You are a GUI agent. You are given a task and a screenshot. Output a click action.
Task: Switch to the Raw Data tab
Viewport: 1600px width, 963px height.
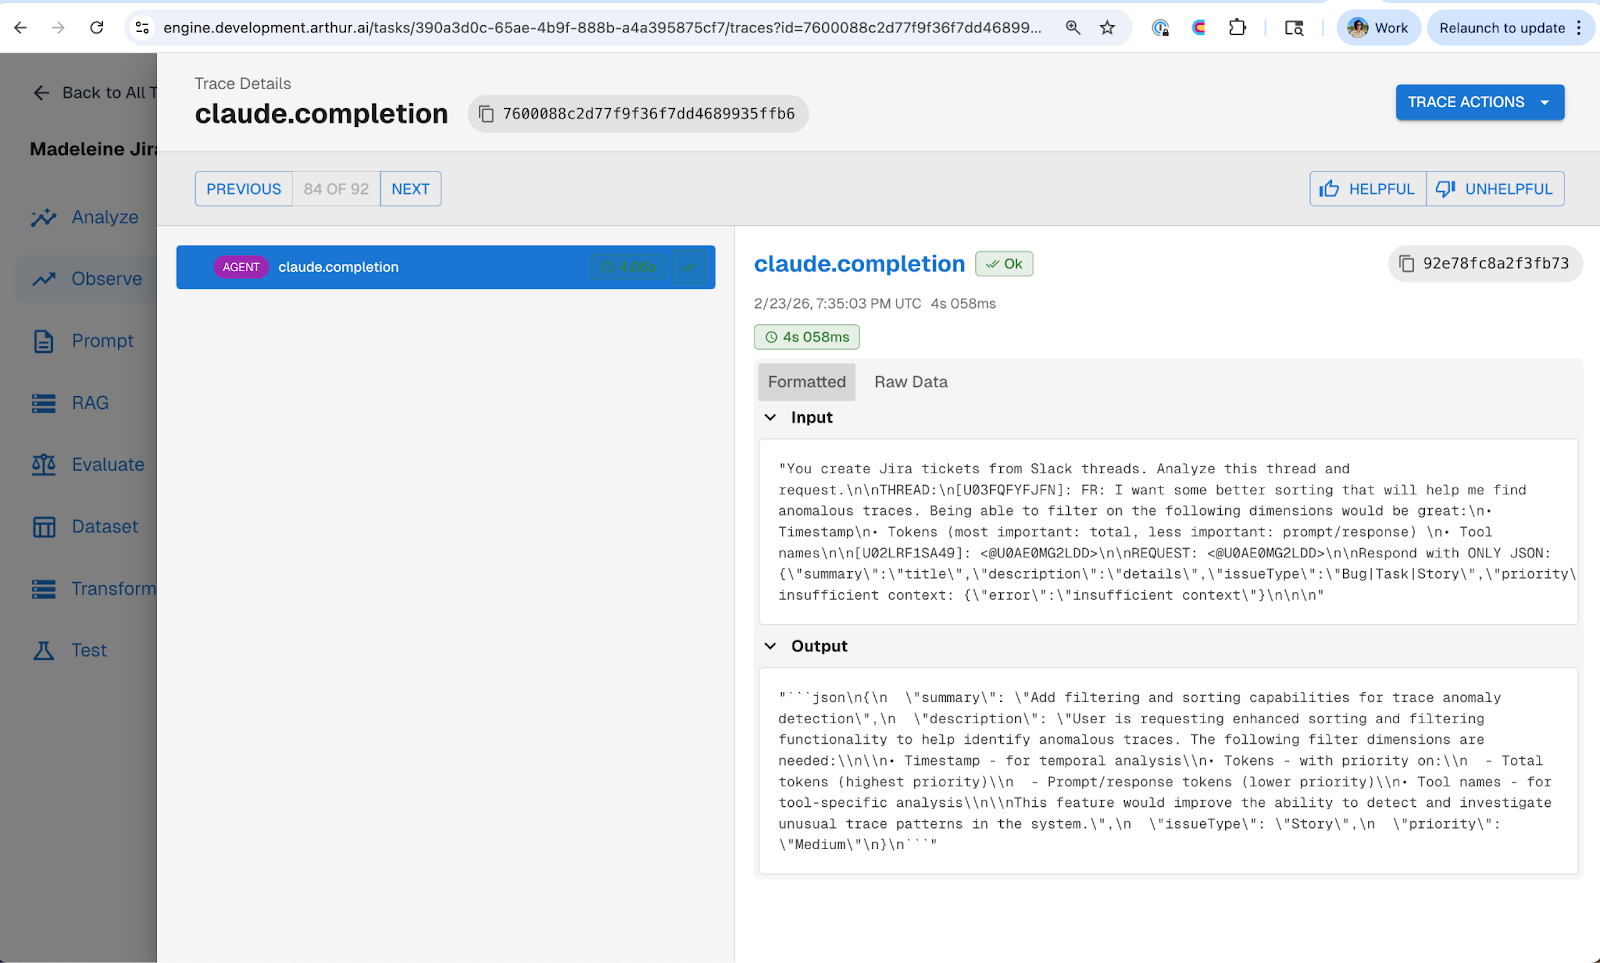(x=911, y=382)
